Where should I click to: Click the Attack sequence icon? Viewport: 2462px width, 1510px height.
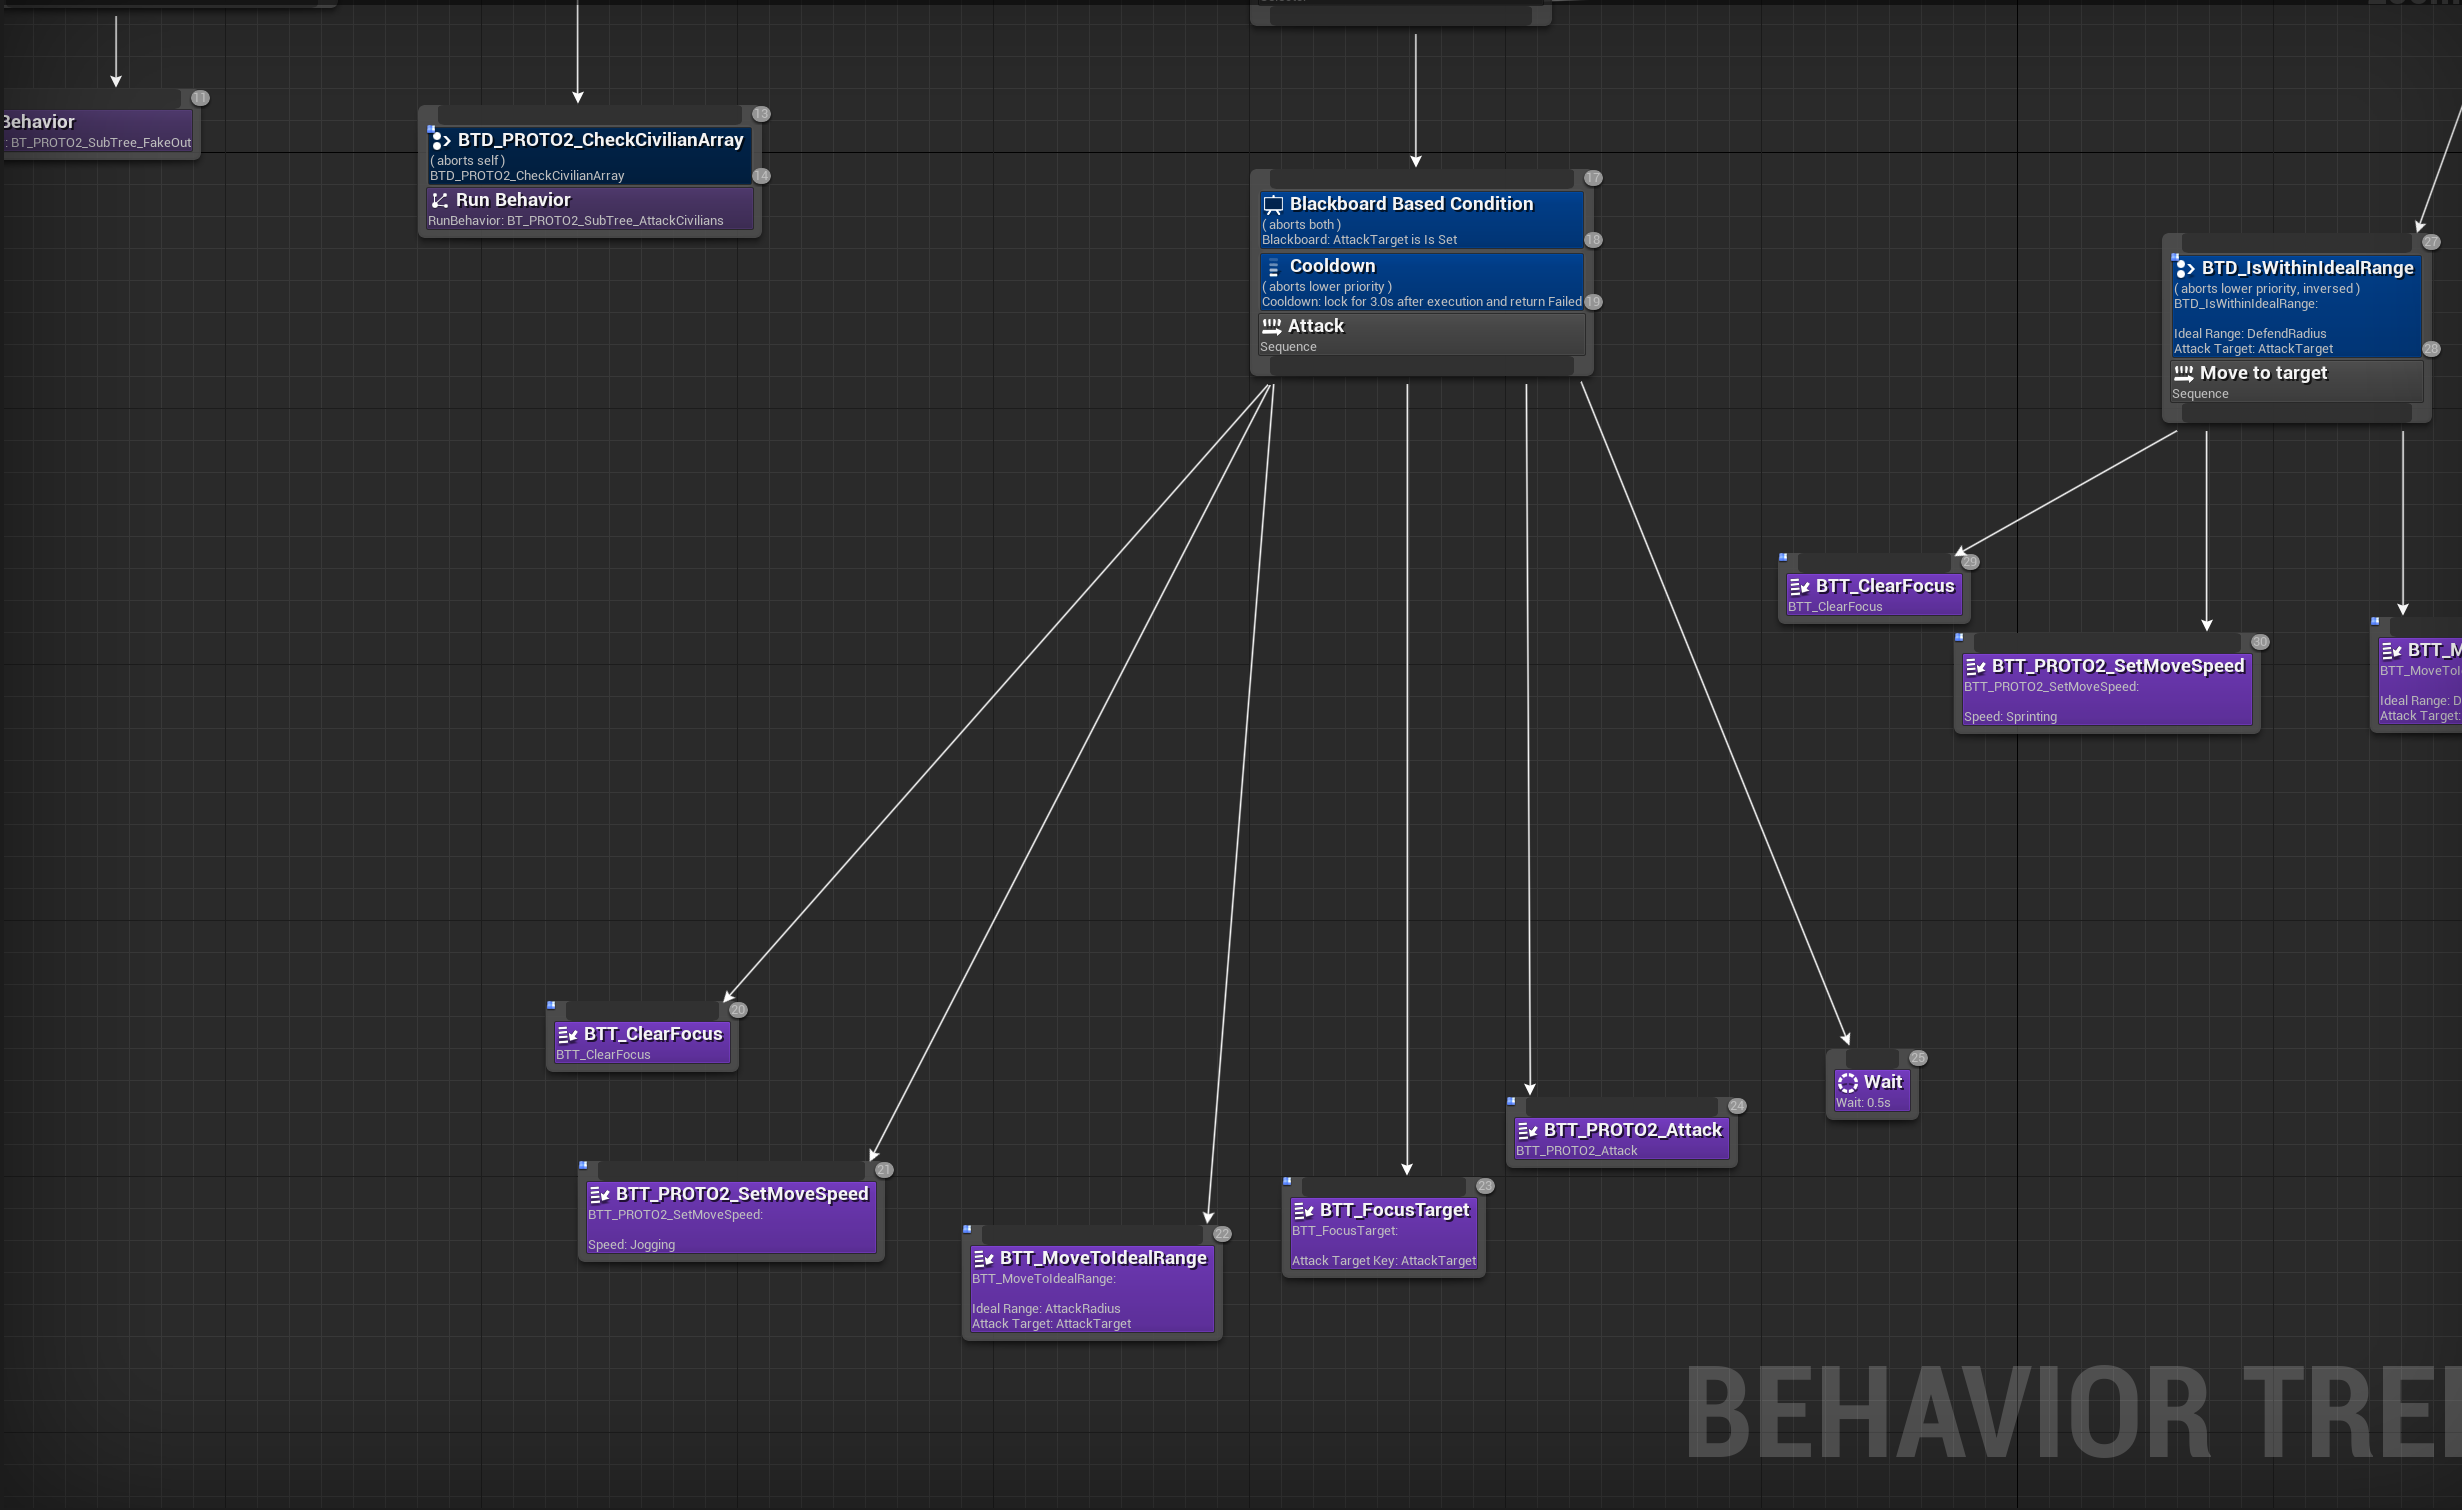click(x=1271, y=326)
